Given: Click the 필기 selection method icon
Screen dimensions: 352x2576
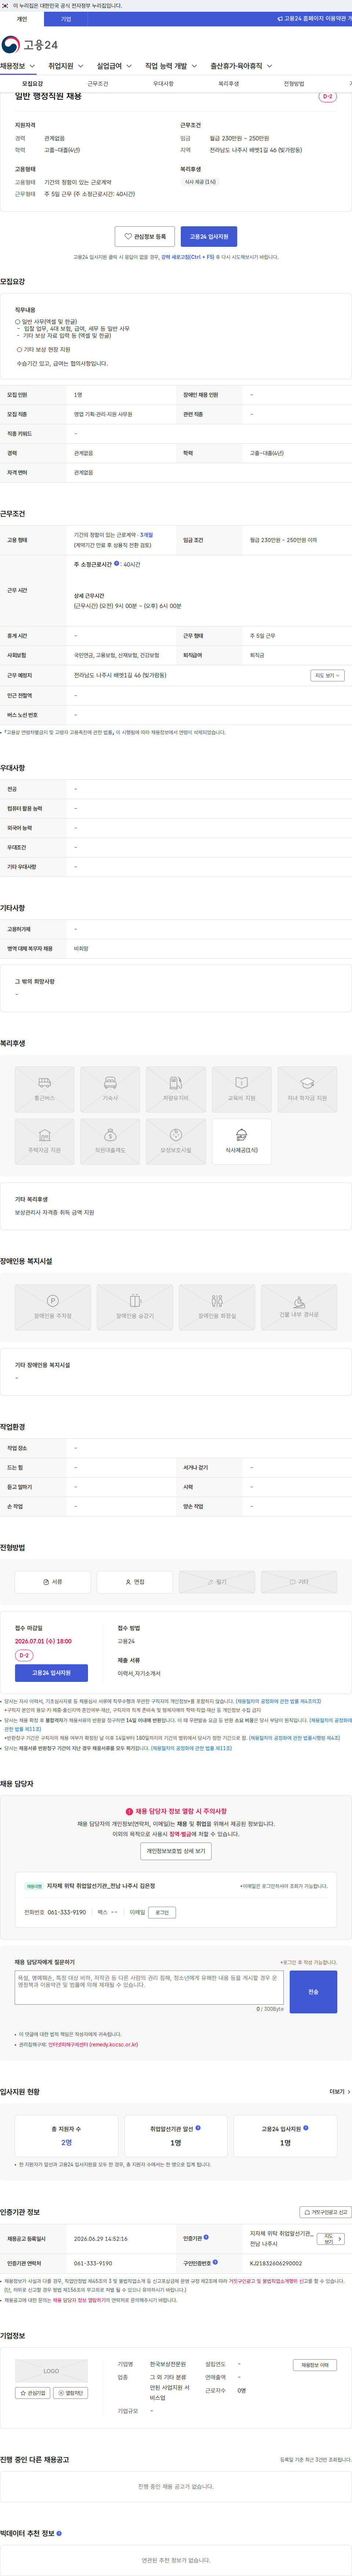Looking at the screenshot, I should coord(217,1582).
